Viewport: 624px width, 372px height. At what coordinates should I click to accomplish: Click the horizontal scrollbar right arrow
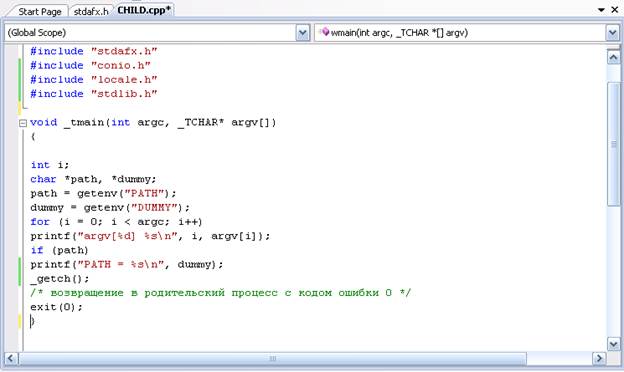pos(599,358)
